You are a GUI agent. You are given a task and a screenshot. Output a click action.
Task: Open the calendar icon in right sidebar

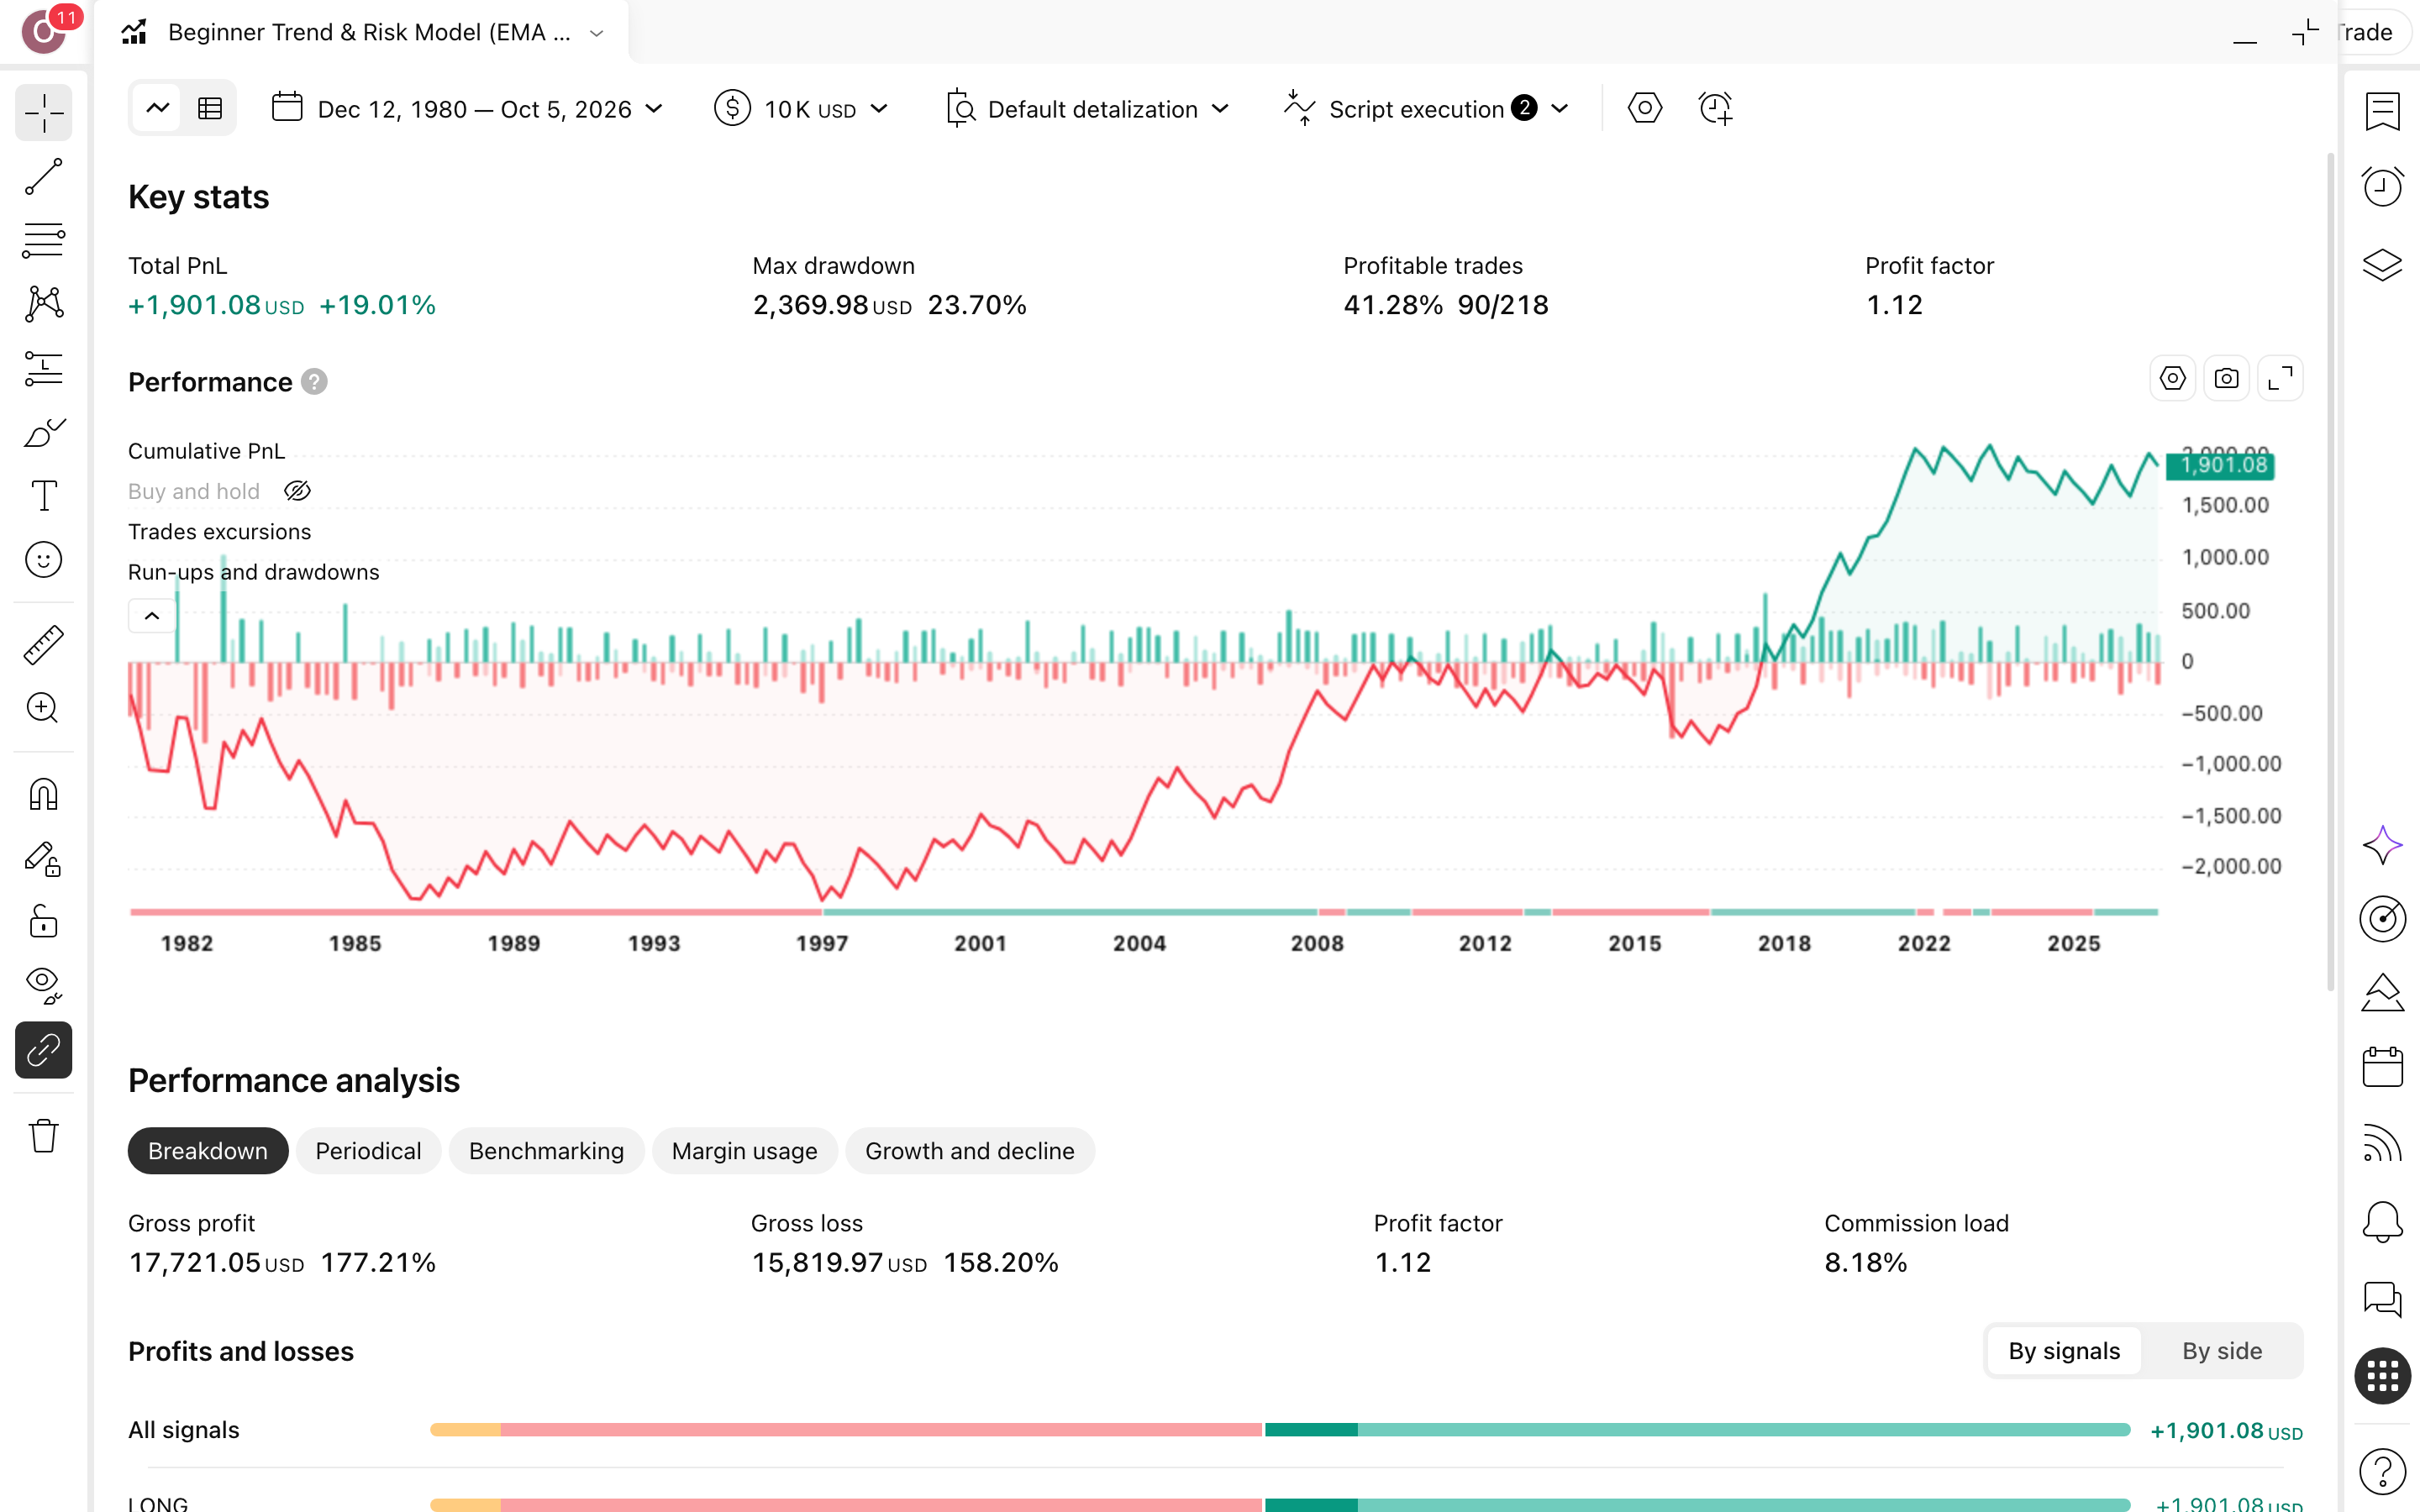click(x=2382, y=1067)
